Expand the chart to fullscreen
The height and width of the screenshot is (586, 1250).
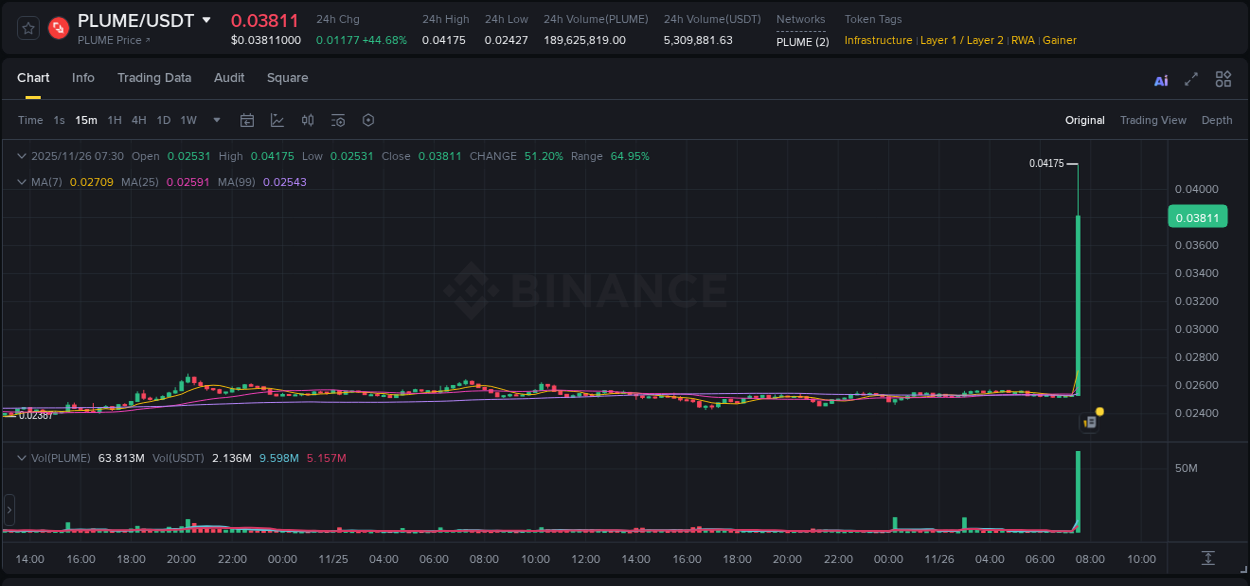[1192, 78]
